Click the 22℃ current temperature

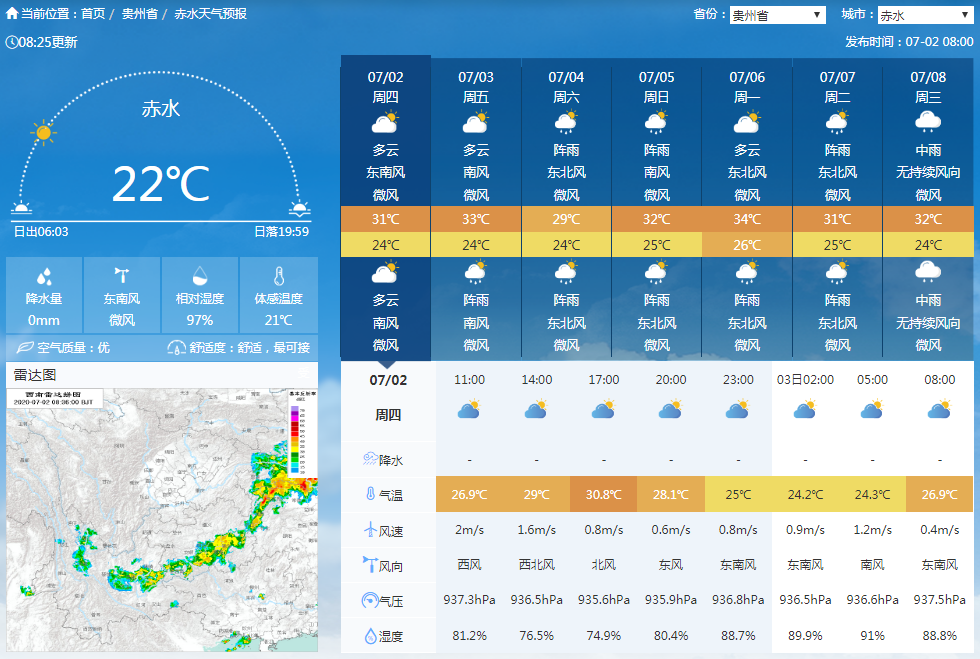click(x=161, y=184)
